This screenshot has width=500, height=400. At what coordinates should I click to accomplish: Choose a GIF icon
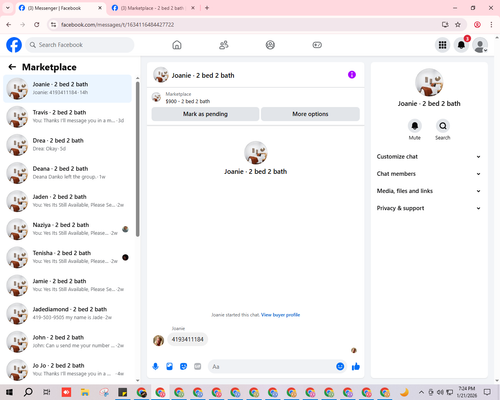tap(198, 367)
